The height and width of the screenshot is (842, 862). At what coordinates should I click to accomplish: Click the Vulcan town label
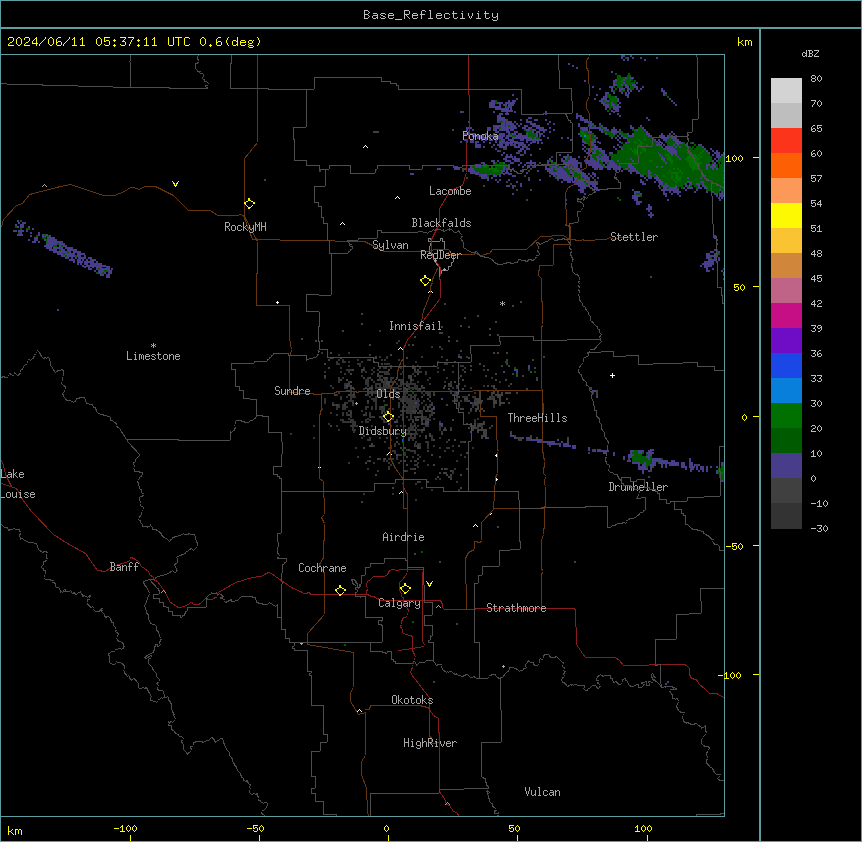[x=543, y=792]
